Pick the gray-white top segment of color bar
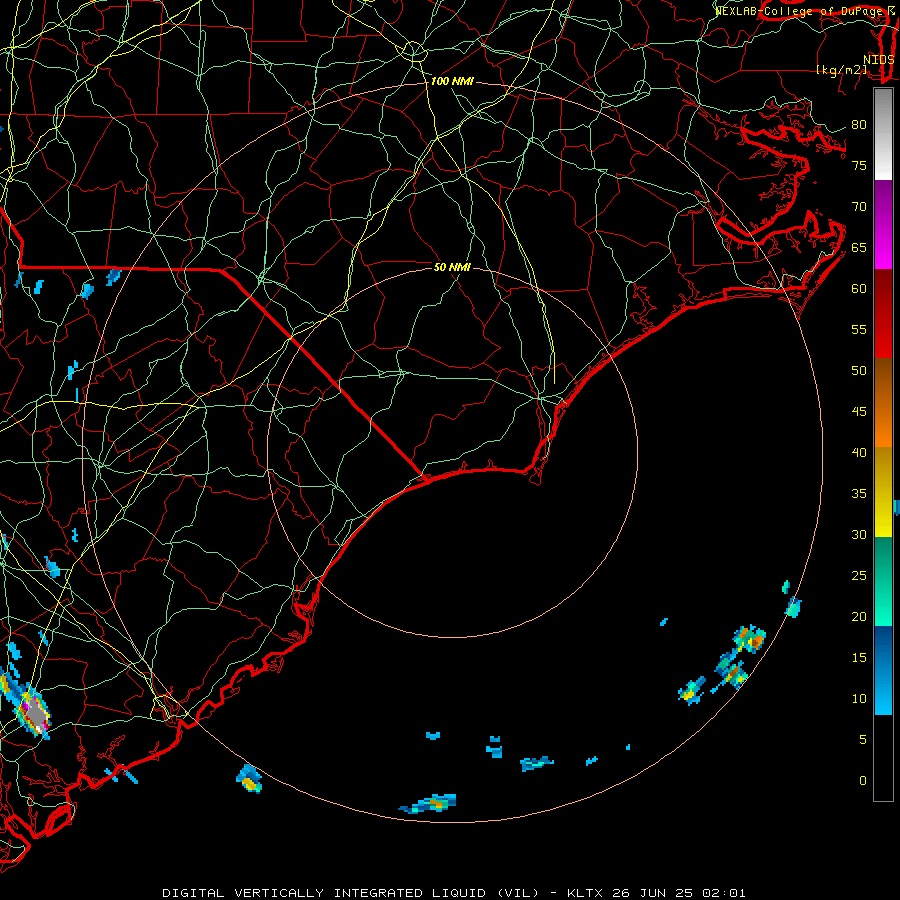Viewport: 900px width, 900px height. pyautogui.click(x=883, y=134)
